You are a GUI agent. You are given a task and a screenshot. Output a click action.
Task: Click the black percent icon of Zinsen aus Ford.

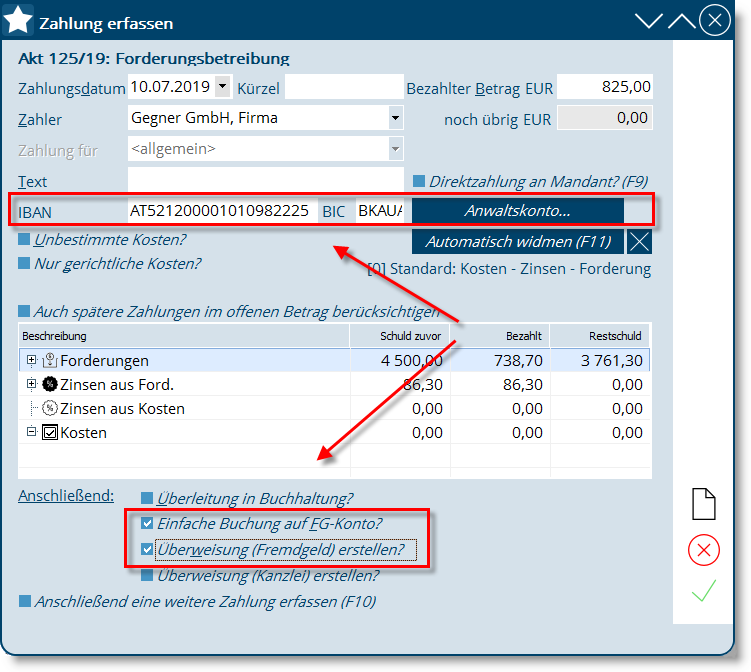click(x=50, y=384)
